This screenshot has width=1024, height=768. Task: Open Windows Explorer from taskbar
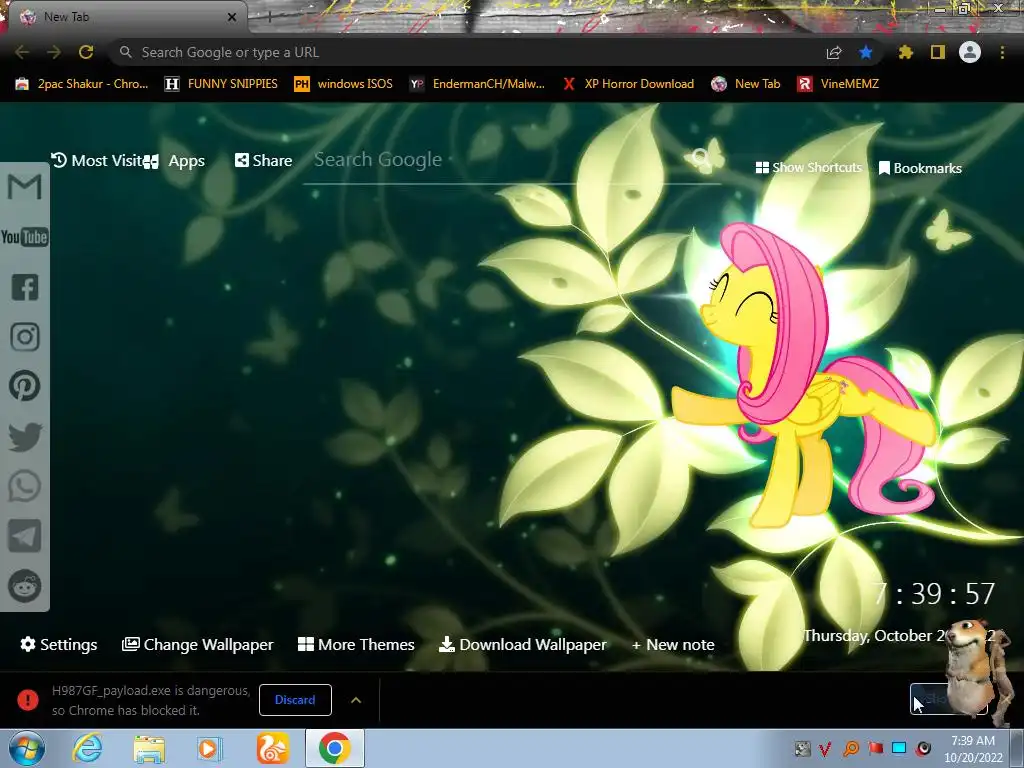[x=149, y=749]
